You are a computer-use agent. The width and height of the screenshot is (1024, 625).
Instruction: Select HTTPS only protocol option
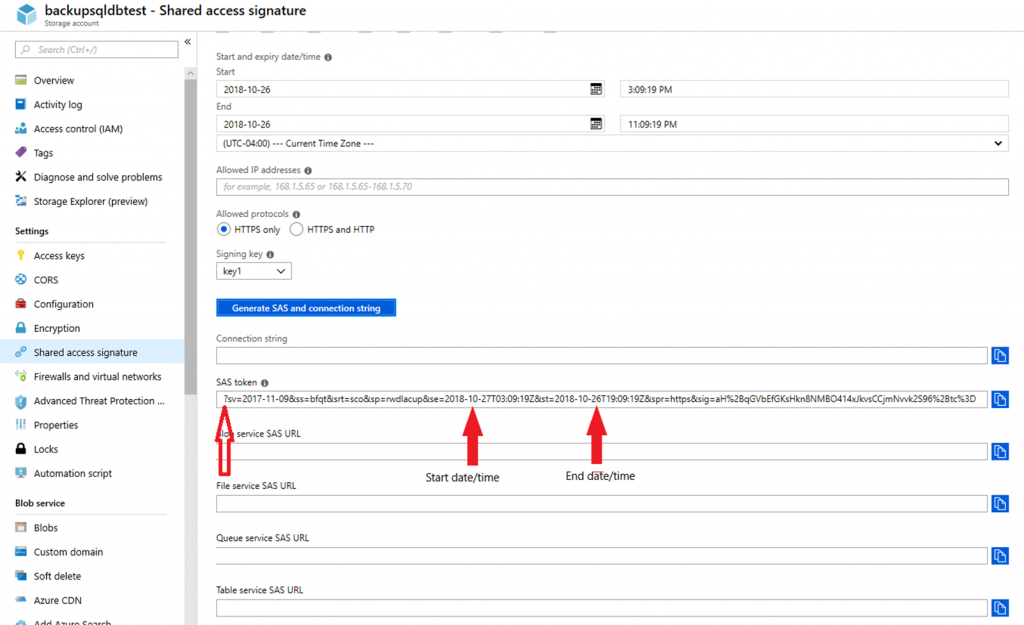click(223, 229)
